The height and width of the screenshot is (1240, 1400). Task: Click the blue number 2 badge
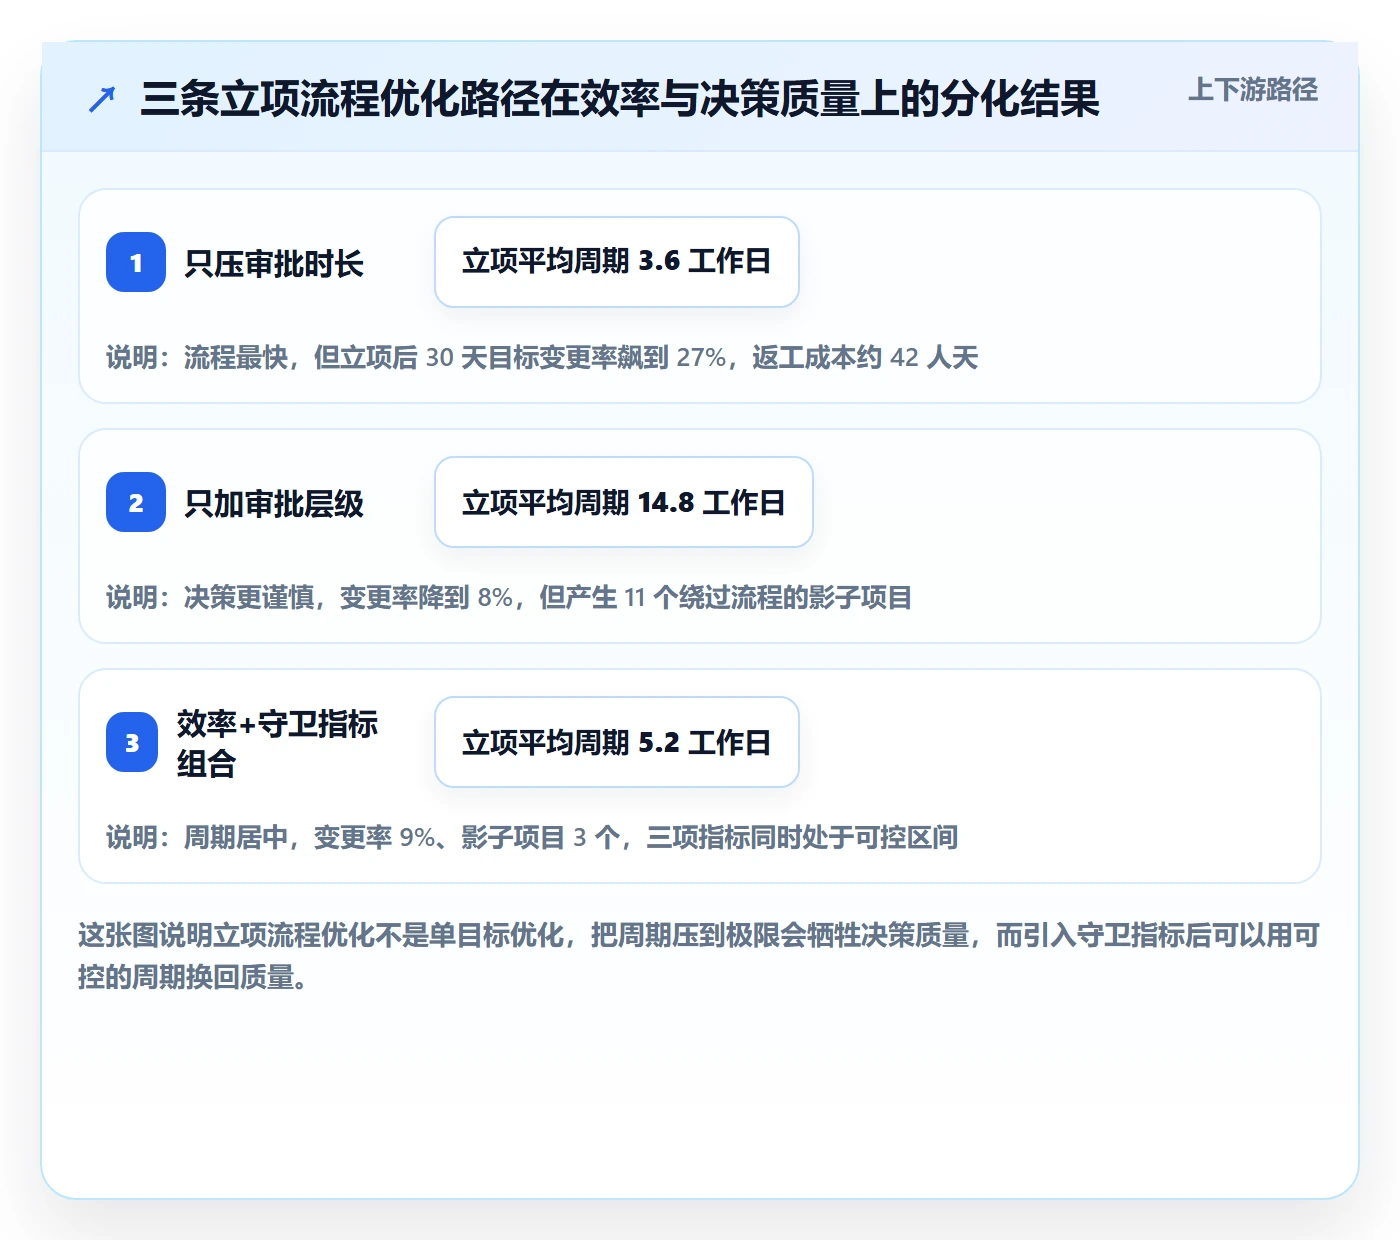coord(136,502)
